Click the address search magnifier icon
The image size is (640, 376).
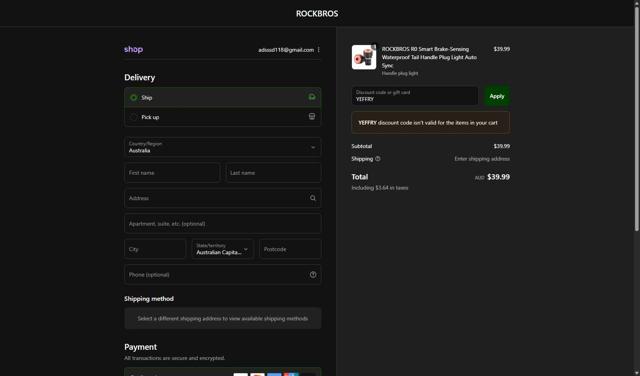click(x=313, y=198)
